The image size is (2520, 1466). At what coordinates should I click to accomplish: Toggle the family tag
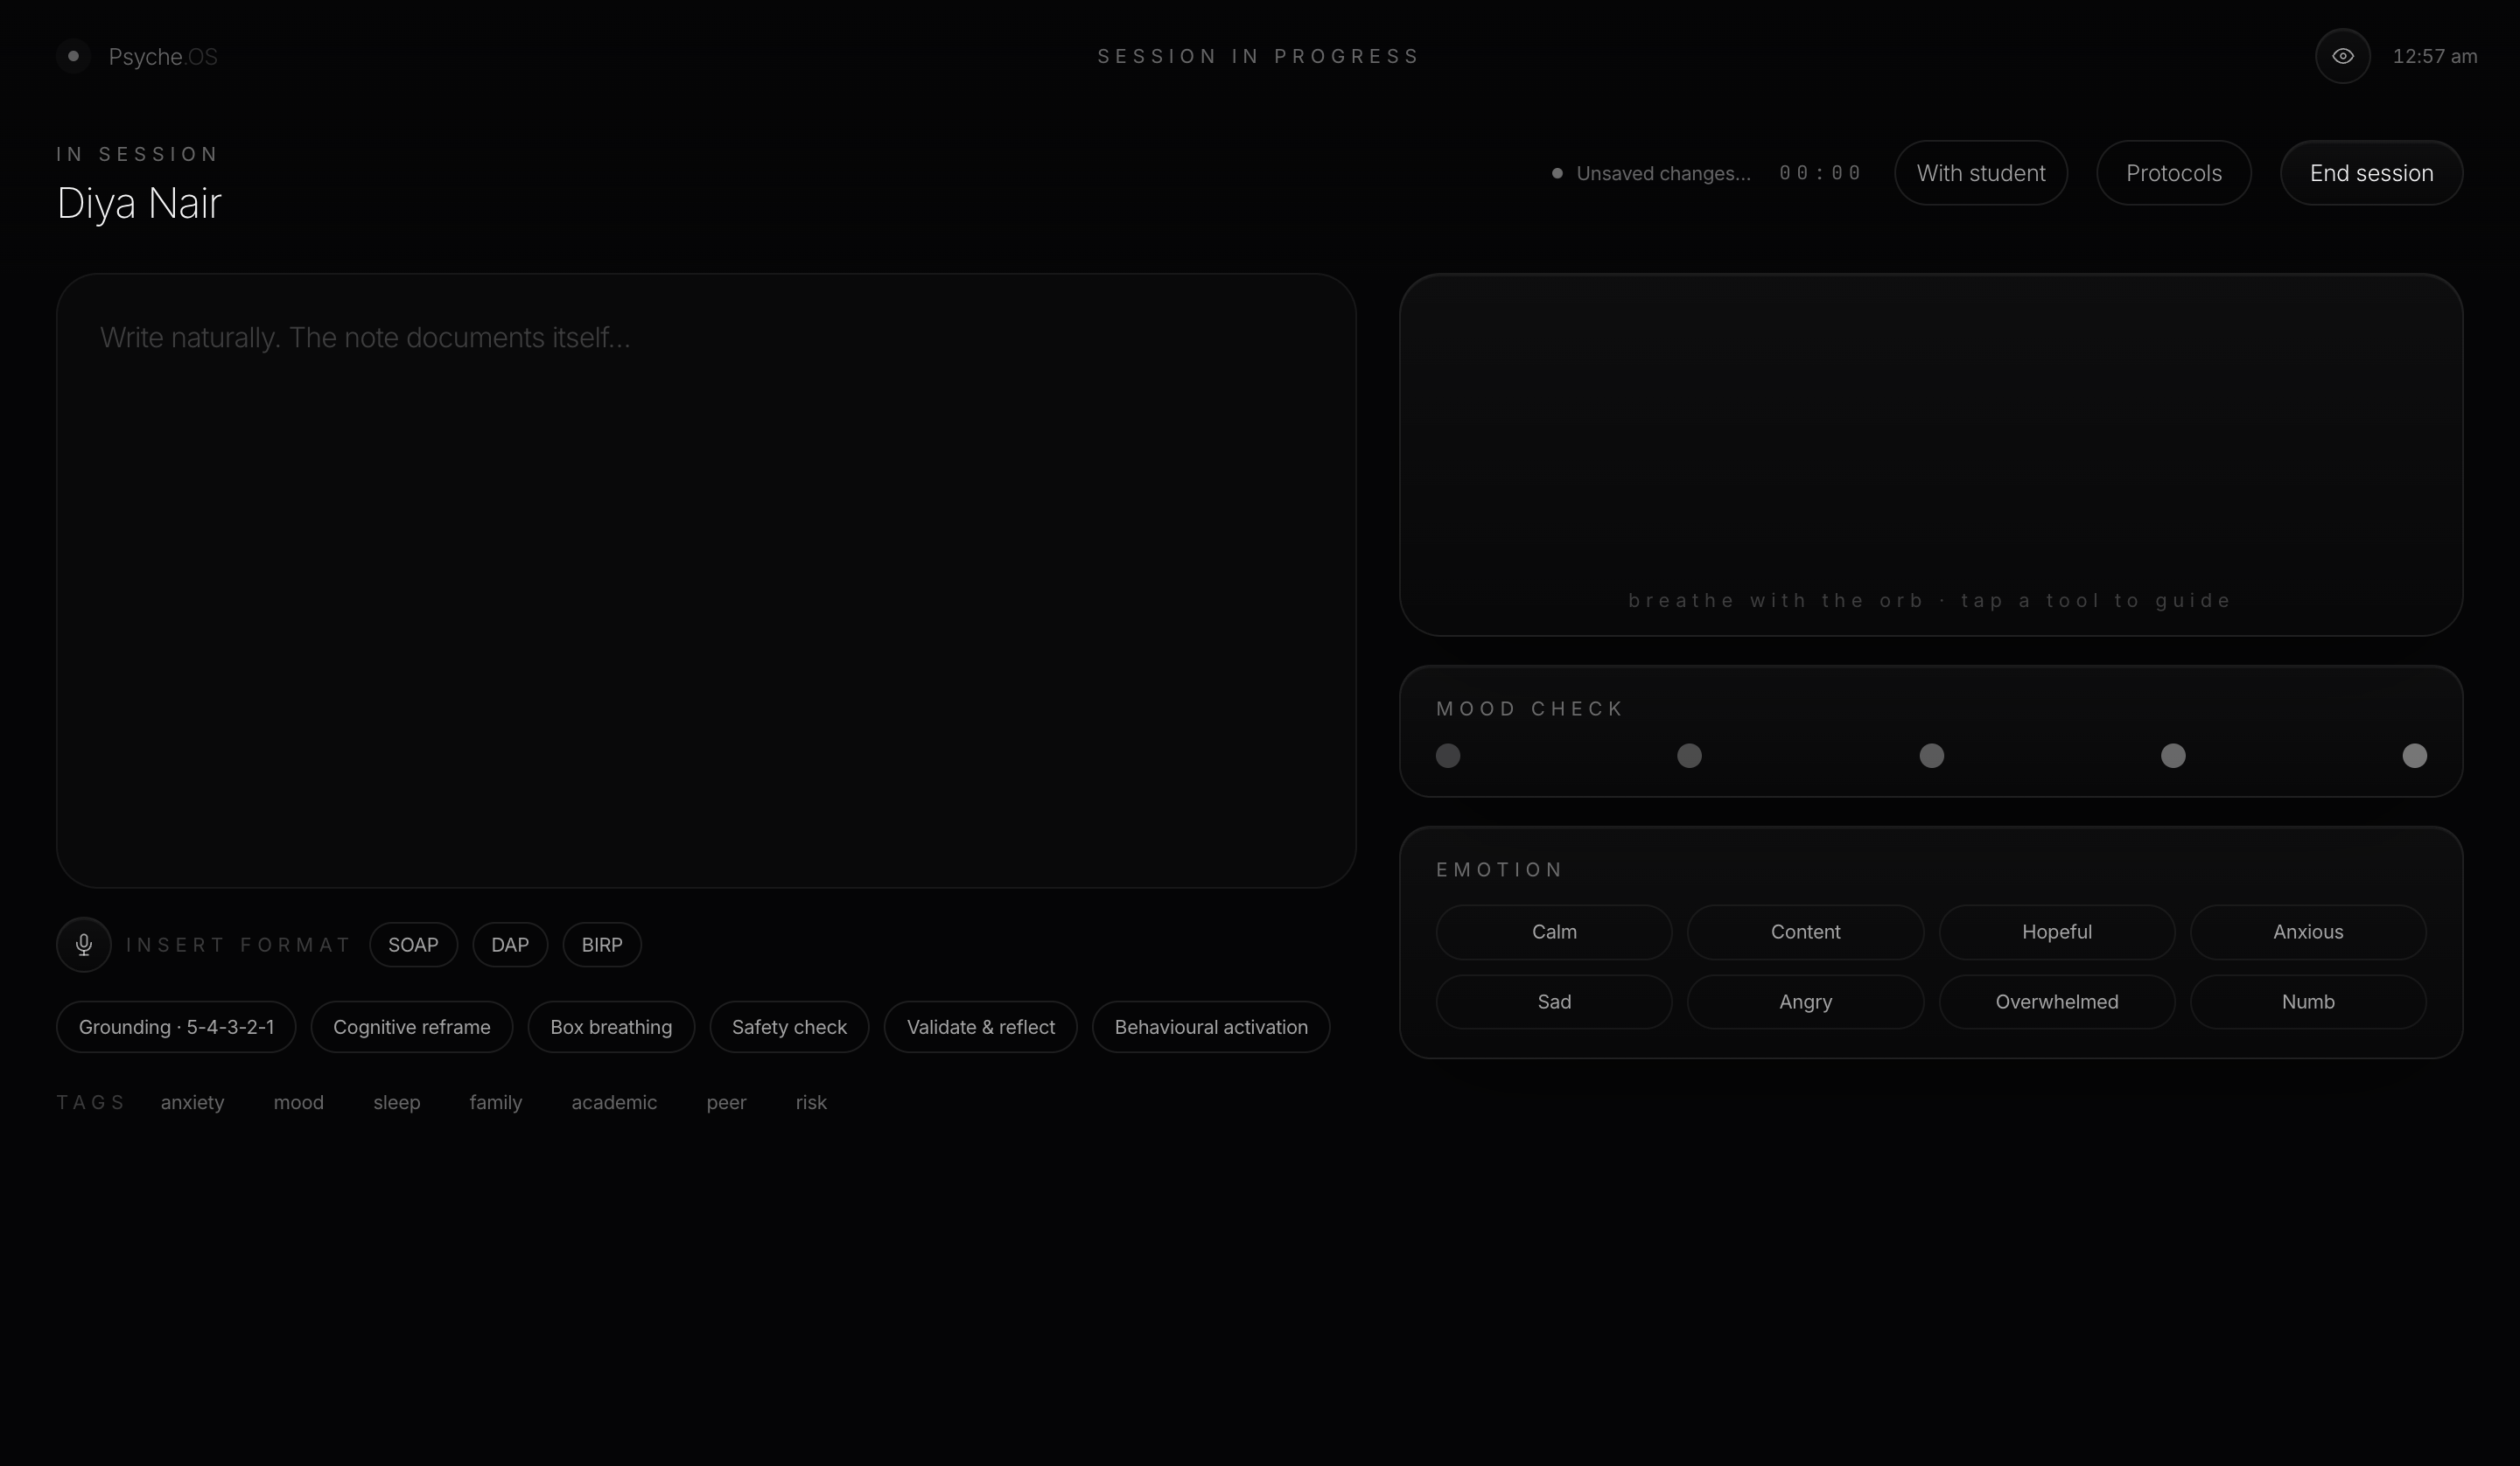point(496,1101)
